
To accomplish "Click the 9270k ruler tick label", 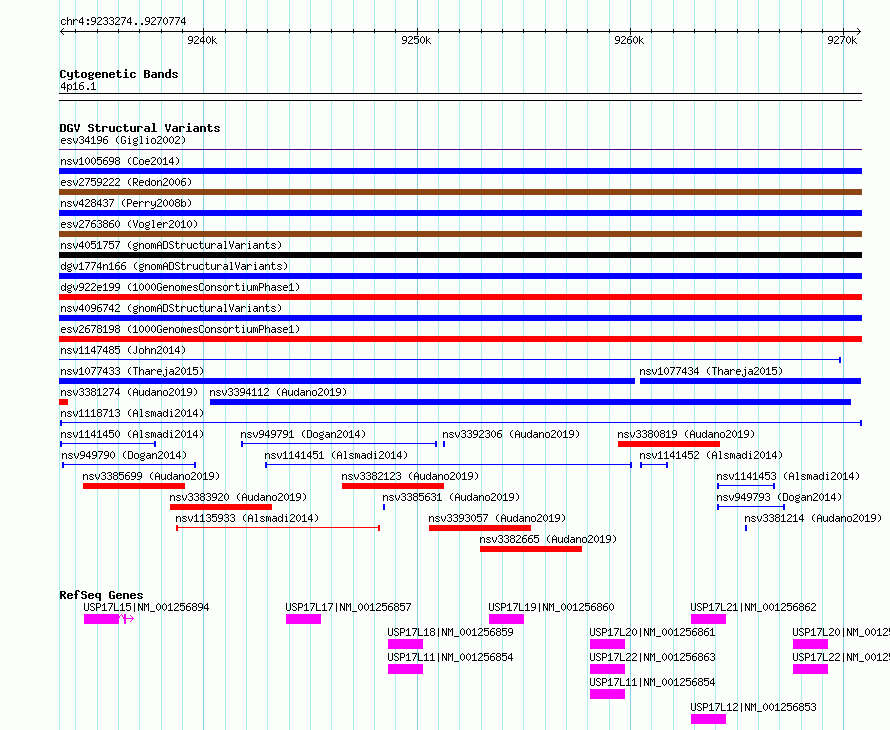I will [842, 40].
